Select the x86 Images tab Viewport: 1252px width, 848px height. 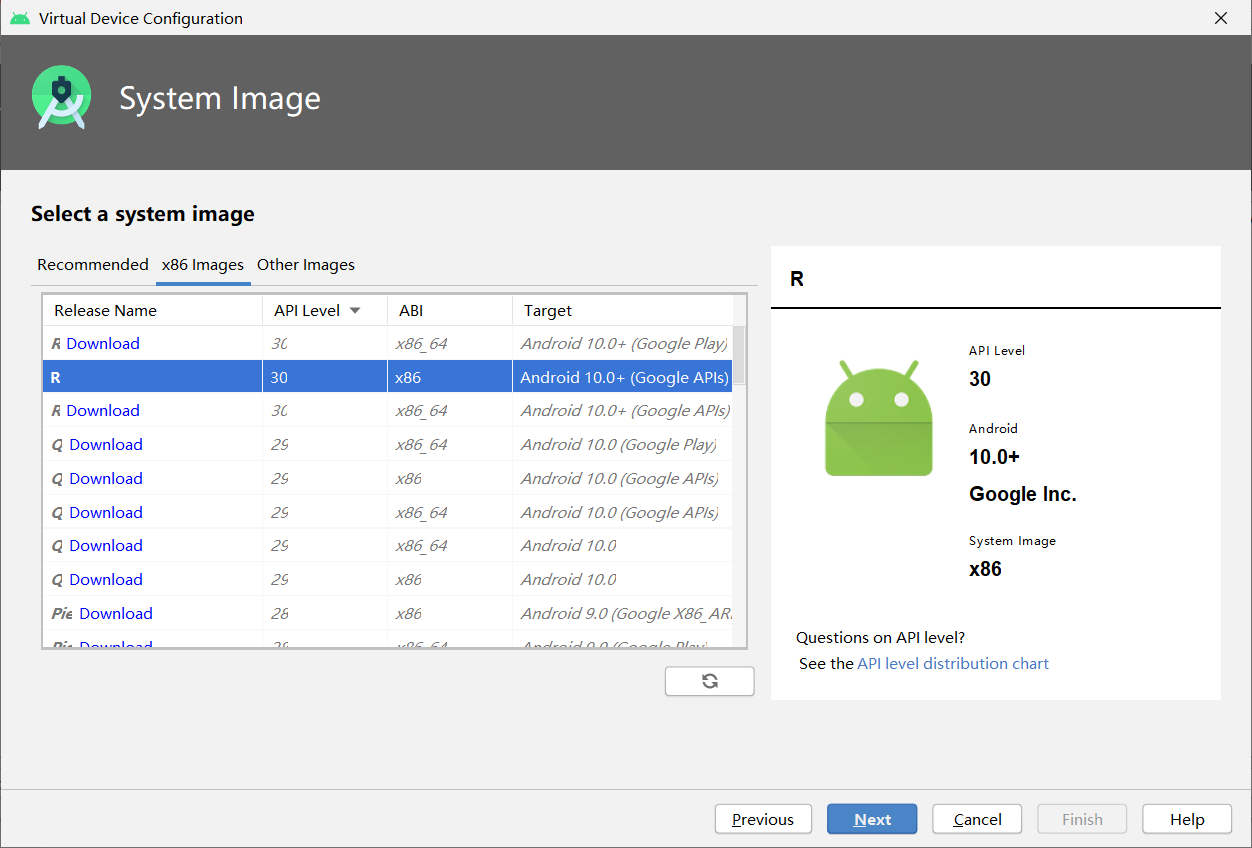coord(203,265)
